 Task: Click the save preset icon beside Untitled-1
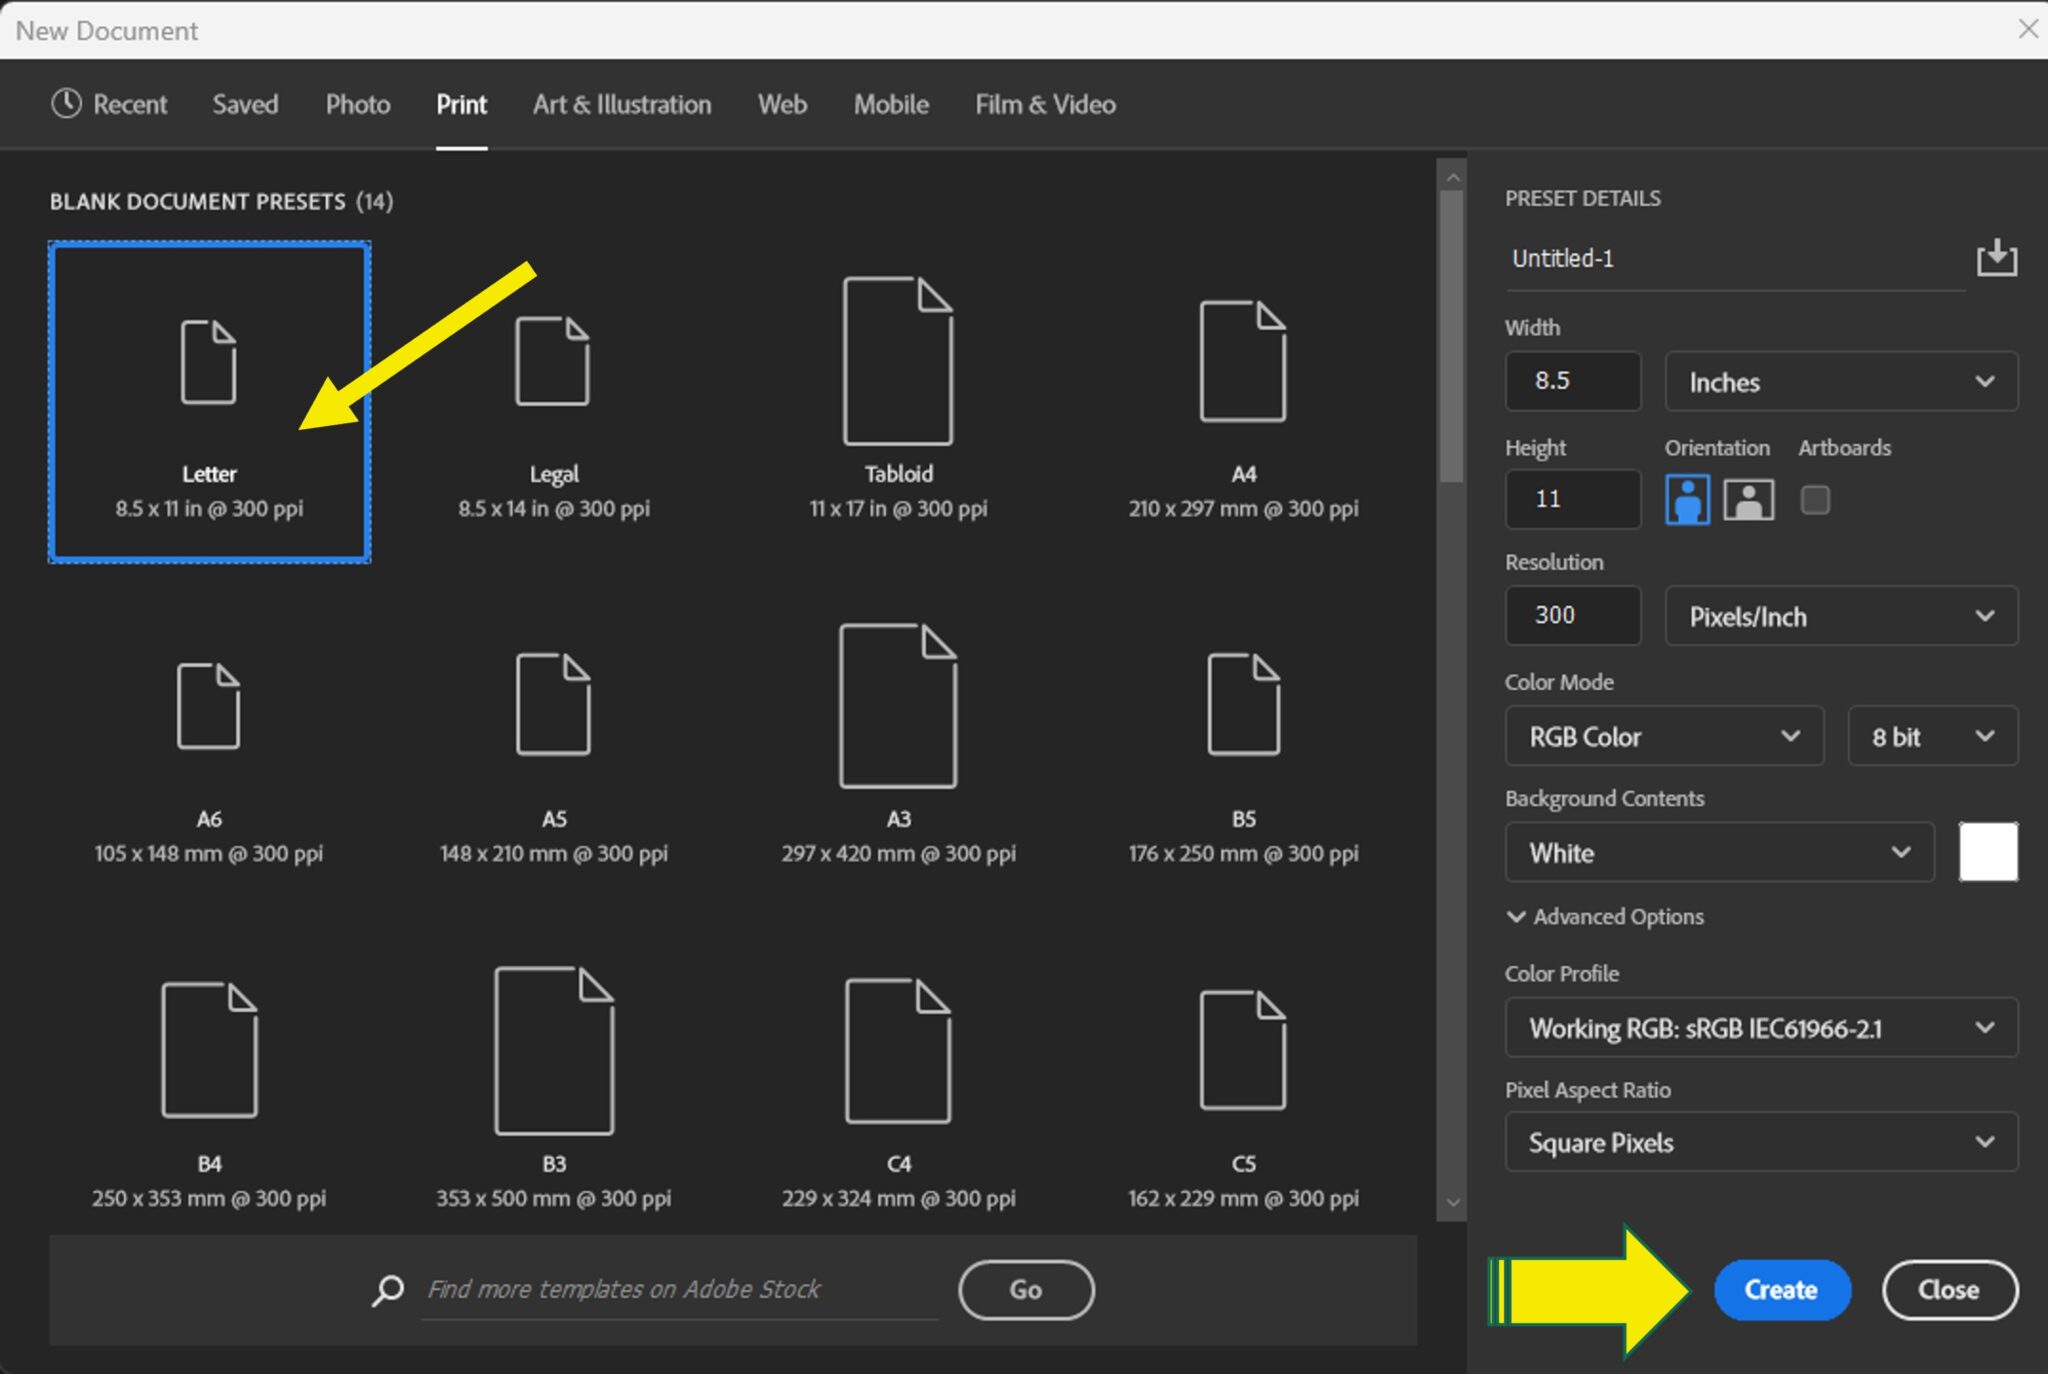point(1996,258)
